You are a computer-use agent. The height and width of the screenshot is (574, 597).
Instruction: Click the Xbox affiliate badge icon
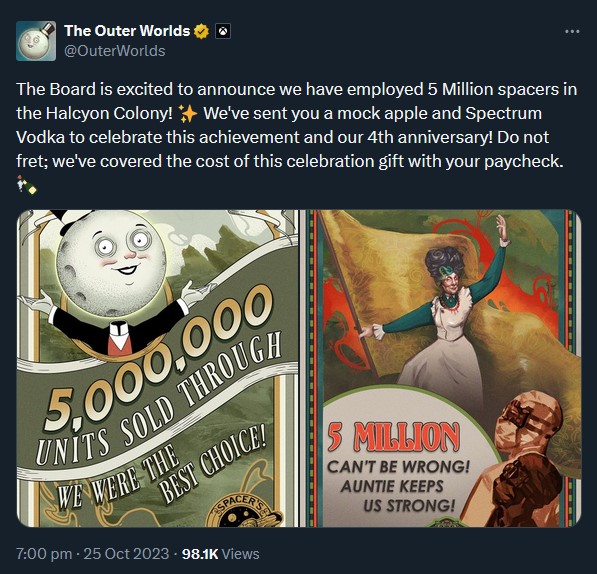click(223, 31)
